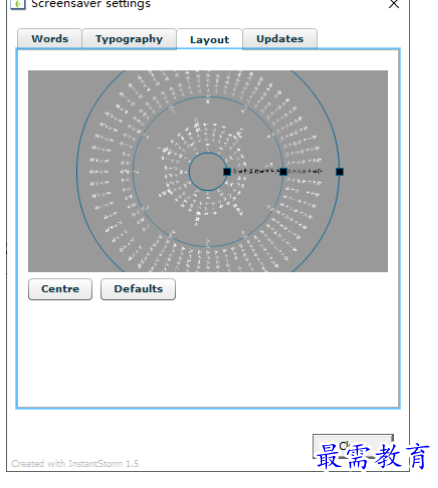438x488 pixels.
Task: Click the Screensaver settings title icon
Action: tap(18, 4)
